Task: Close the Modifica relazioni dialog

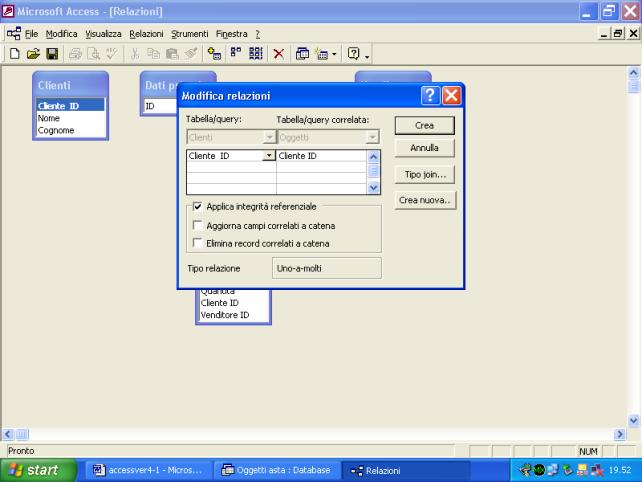Action: tap(452, 95)
